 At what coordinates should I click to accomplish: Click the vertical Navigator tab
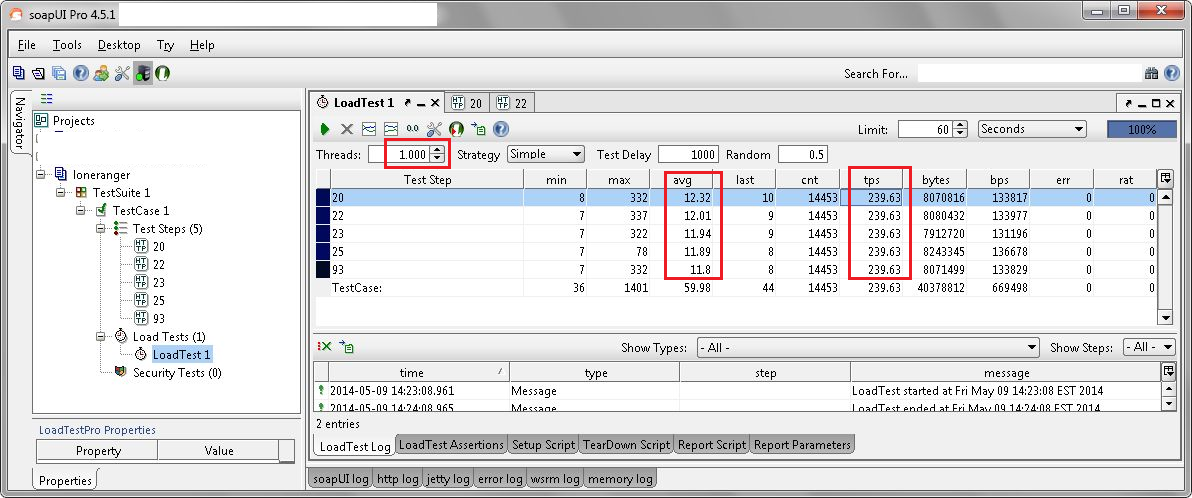20,122
